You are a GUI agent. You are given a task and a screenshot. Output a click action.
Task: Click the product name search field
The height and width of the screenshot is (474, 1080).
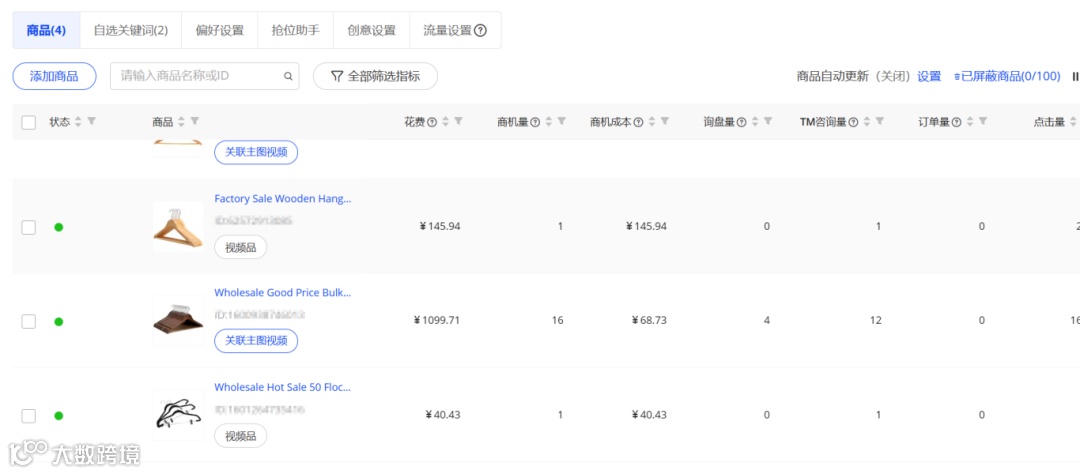coord(198,76)
